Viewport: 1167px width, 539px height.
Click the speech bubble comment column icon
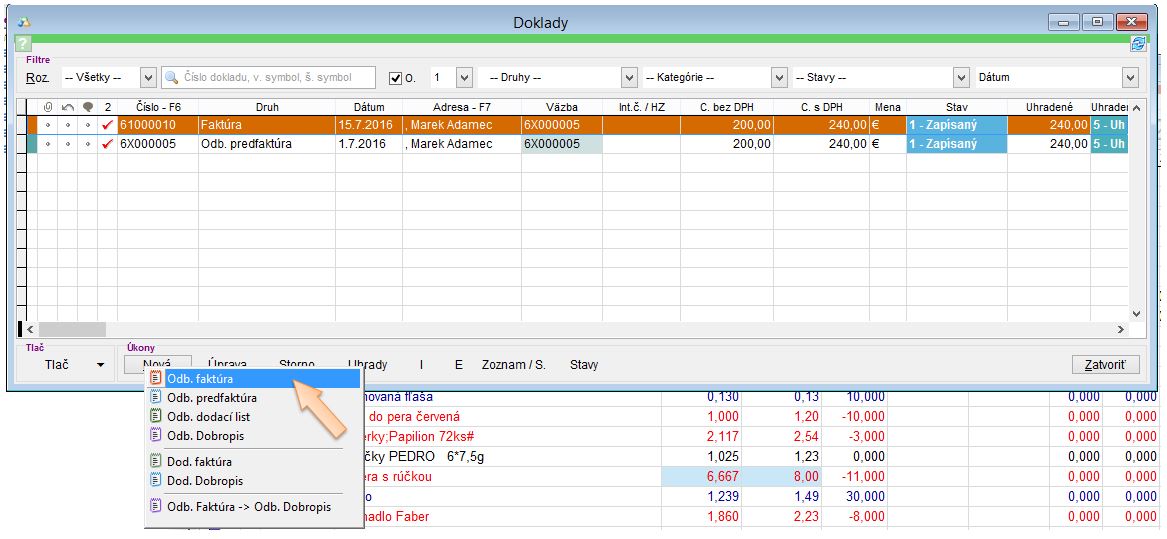87,107
